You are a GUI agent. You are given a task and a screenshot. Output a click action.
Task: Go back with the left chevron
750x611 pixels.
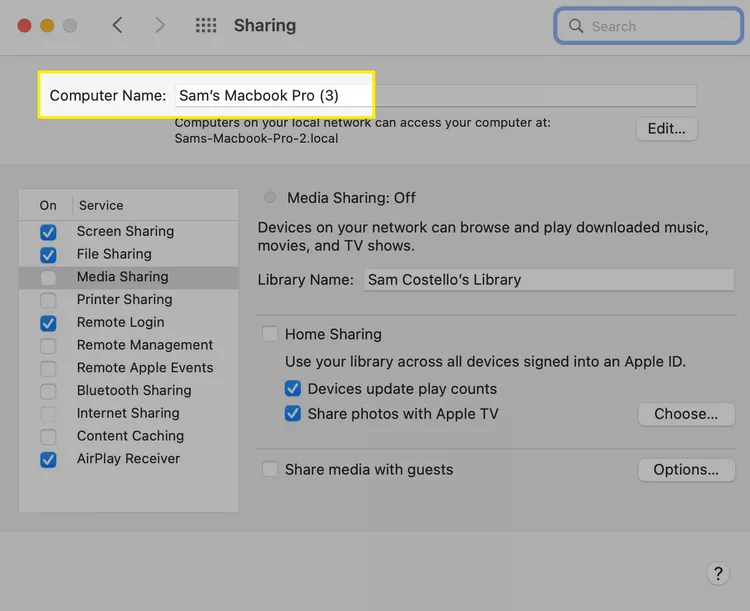click(118, 25)
